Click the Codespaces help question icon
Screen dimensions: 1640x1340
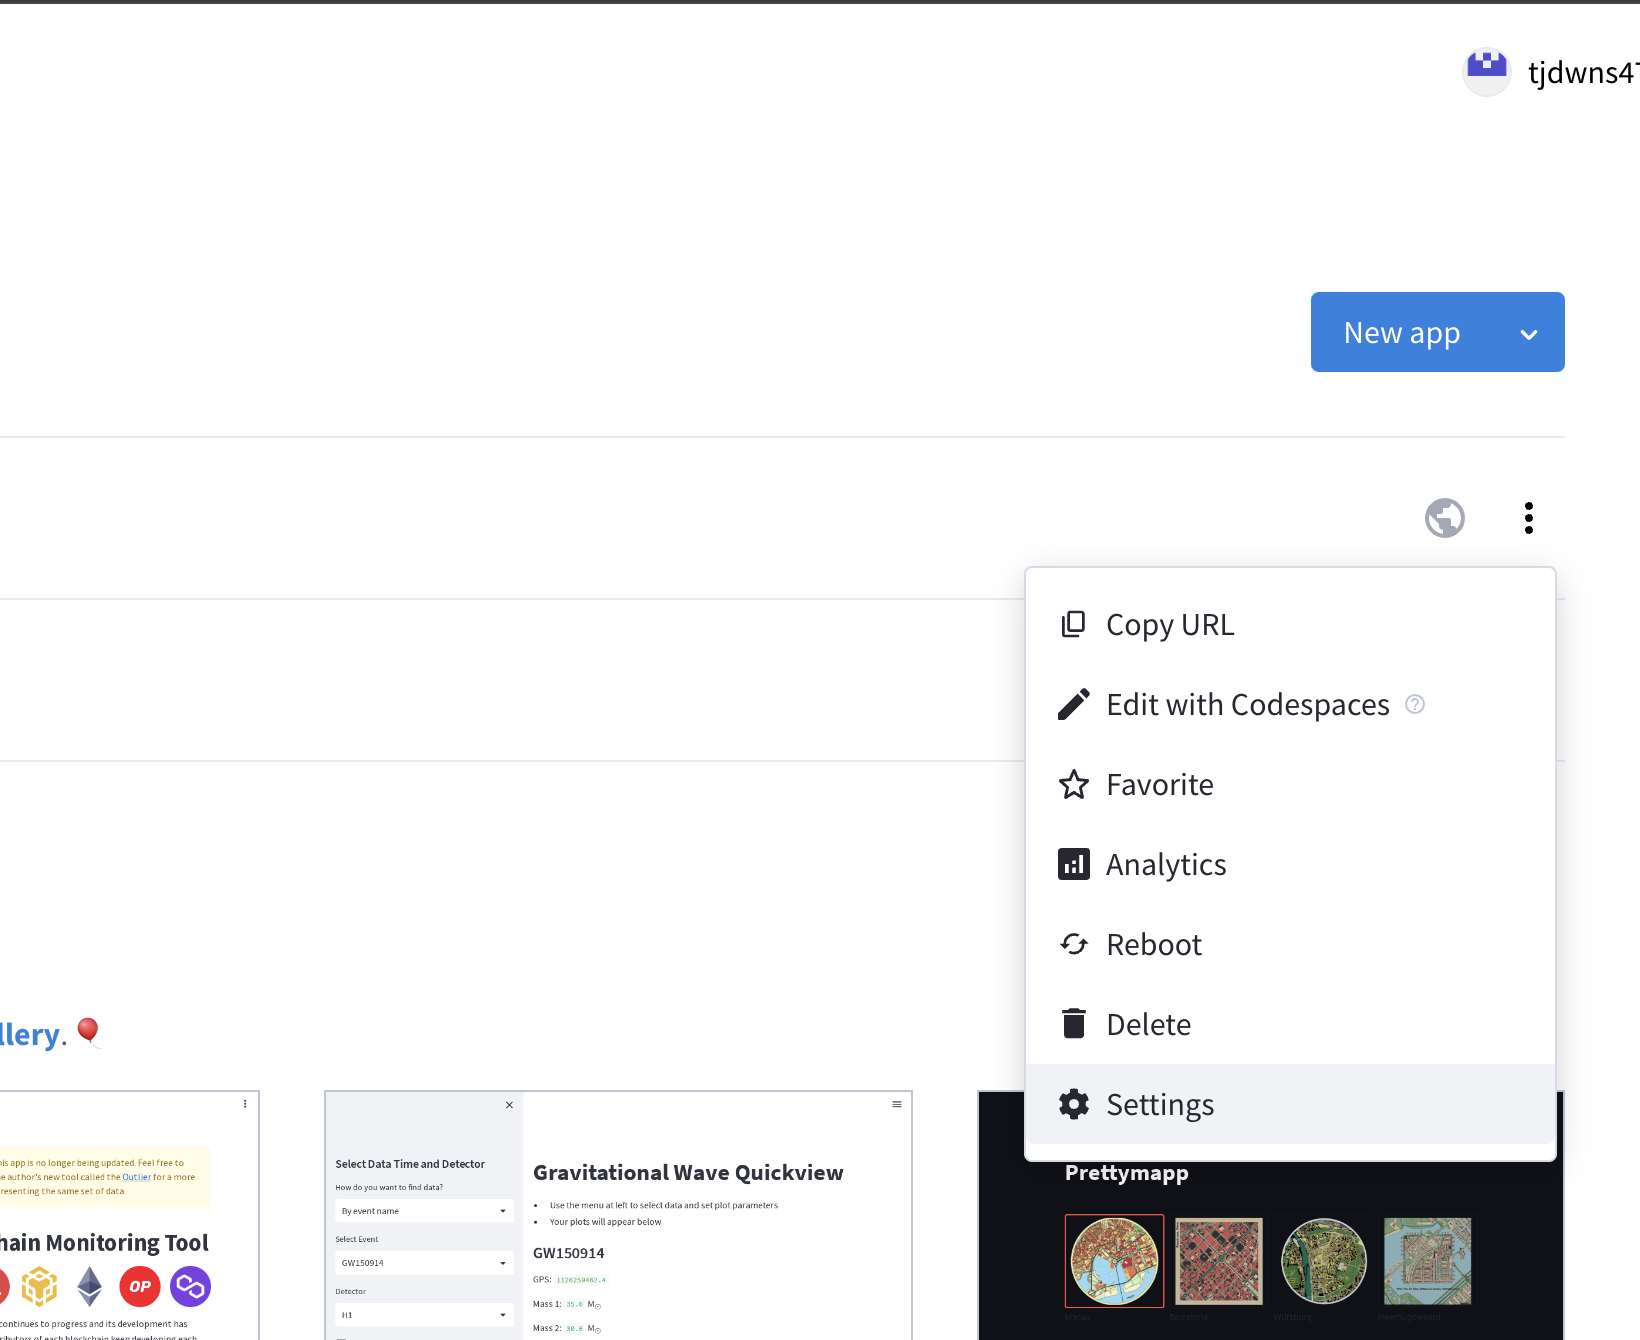[1415, 704]
